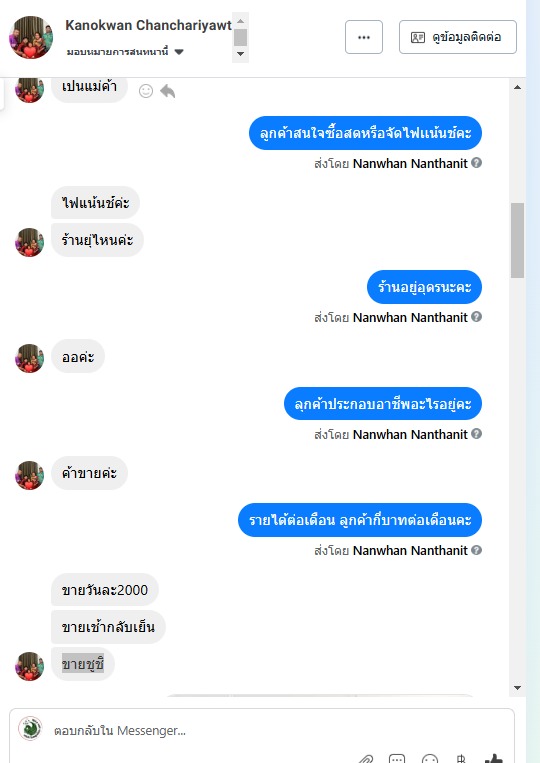Expand the มอบหมายการสนทนานี้ assignment dropdown
The width and height of the screenshot is (540, 763).
pos(179,52)
